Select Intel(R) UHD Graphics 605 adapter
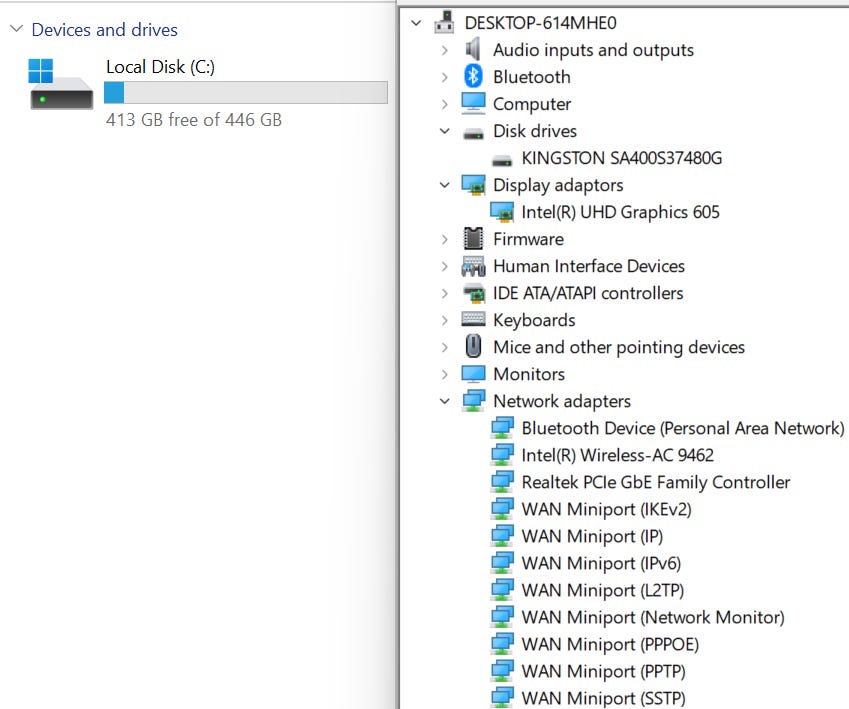This screenshot has width=849, height=709. click(x=620, y=212)
